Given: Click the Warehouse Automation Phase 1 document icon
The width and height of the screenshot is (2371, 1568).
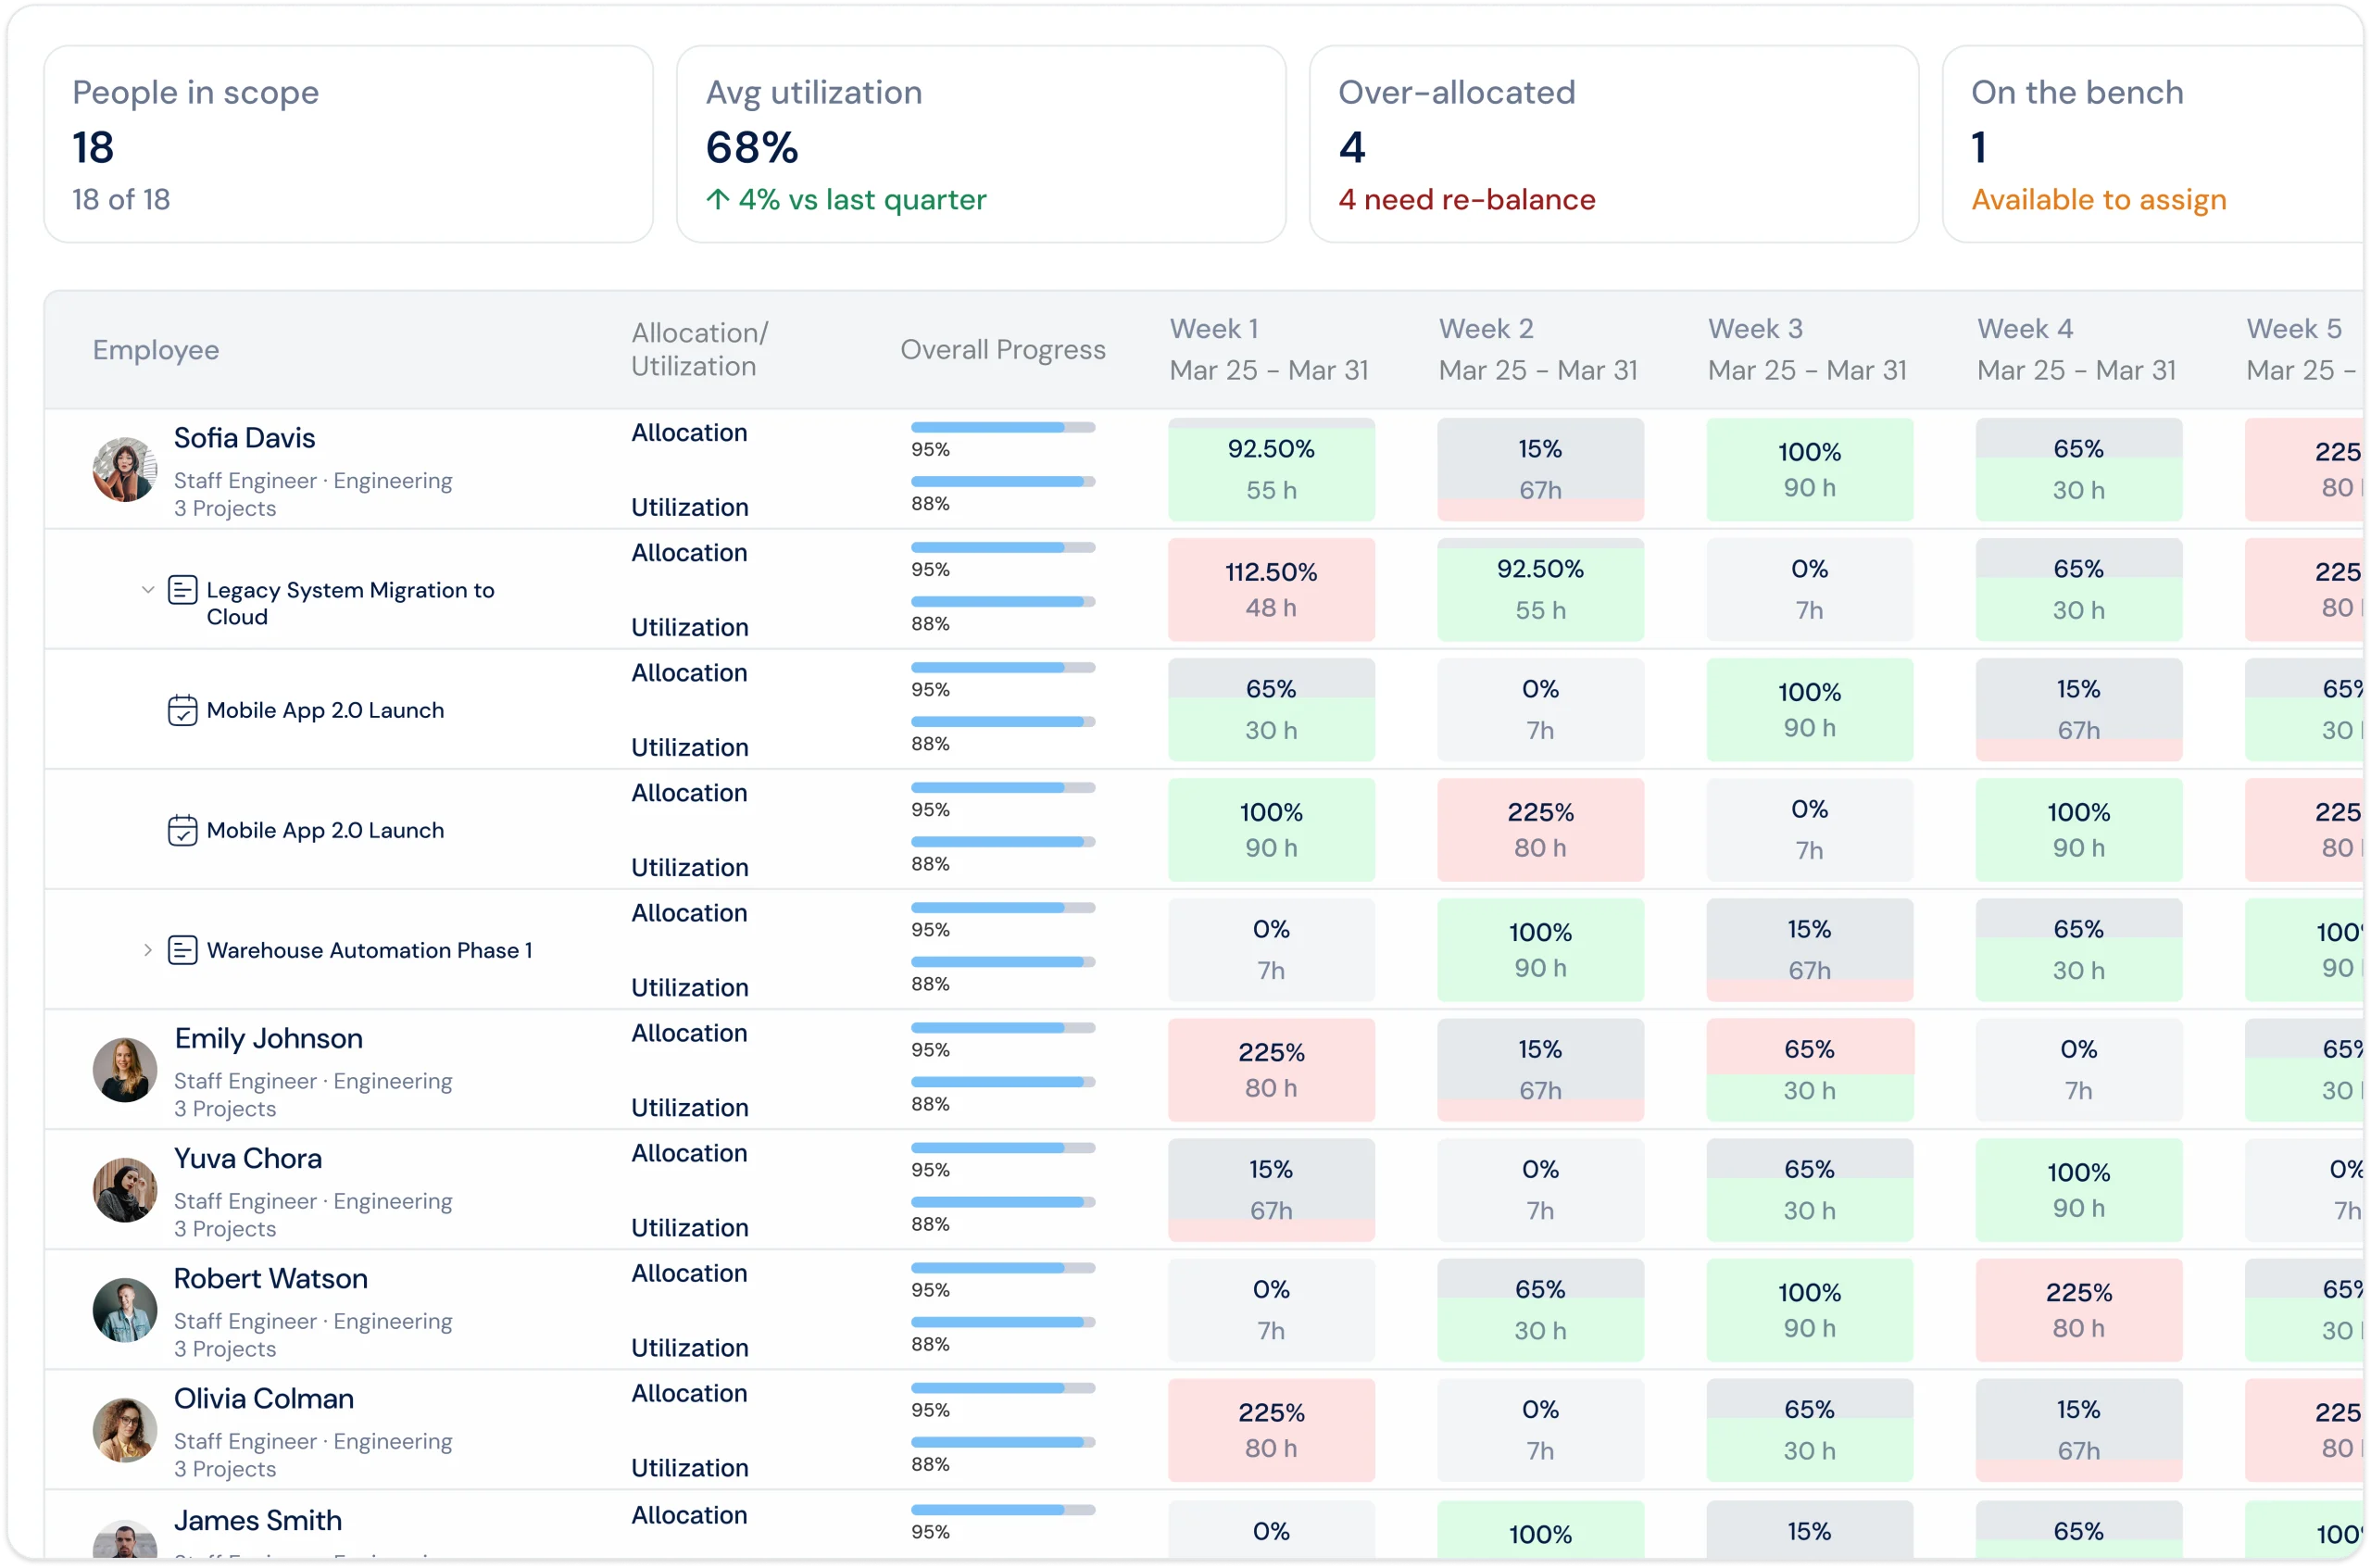Looking at the screenshot, I should click(x=182, y=950).
